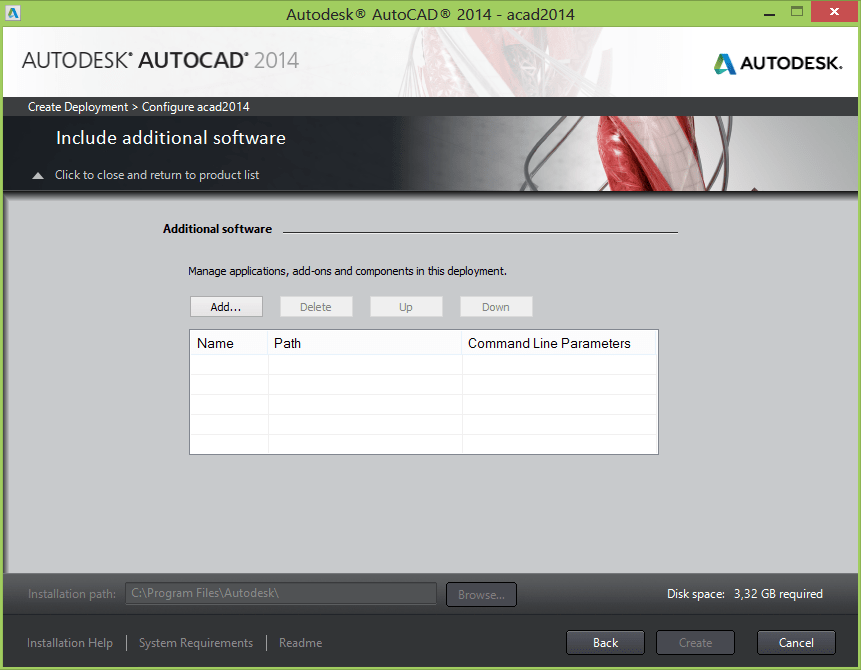Open the Installation Help link
Viewport: 861px width, 670px height.
tap(70, 643)
